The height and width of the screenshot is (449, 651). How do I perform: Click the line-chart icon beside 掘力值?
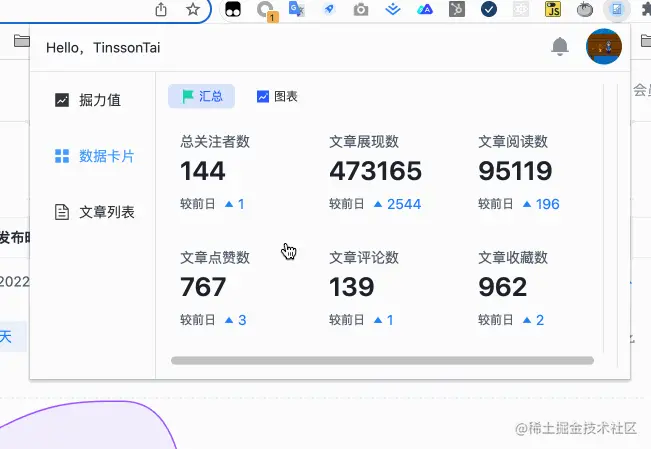[62, 100]
